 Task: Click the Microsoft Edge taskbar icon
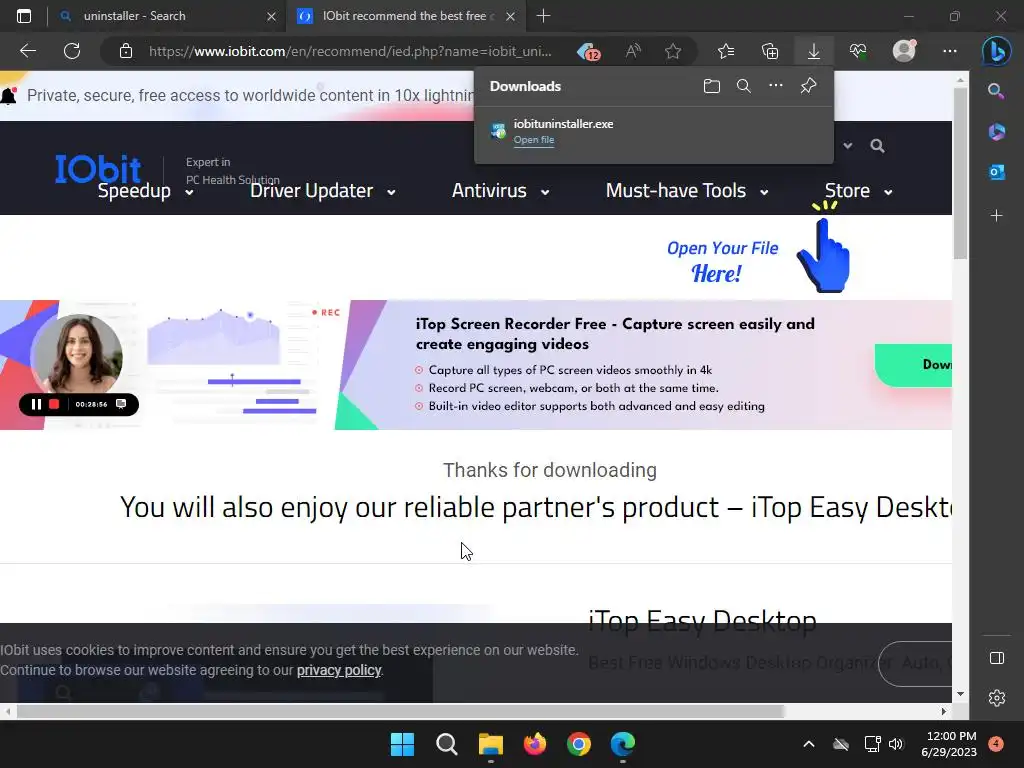623,744
